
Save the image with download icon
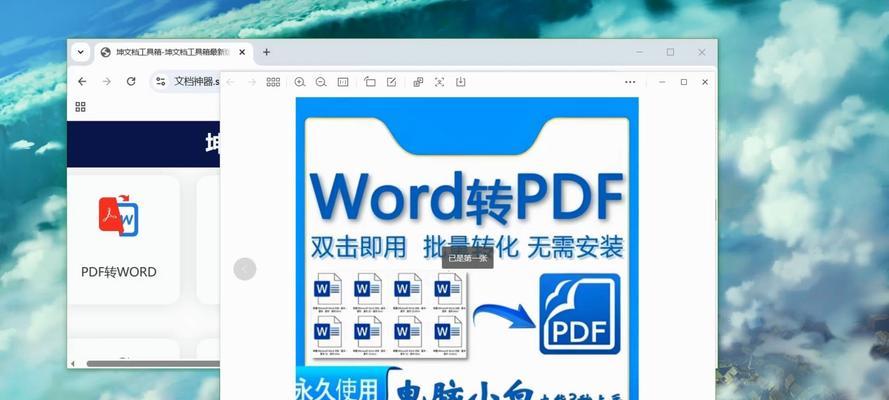460,82
